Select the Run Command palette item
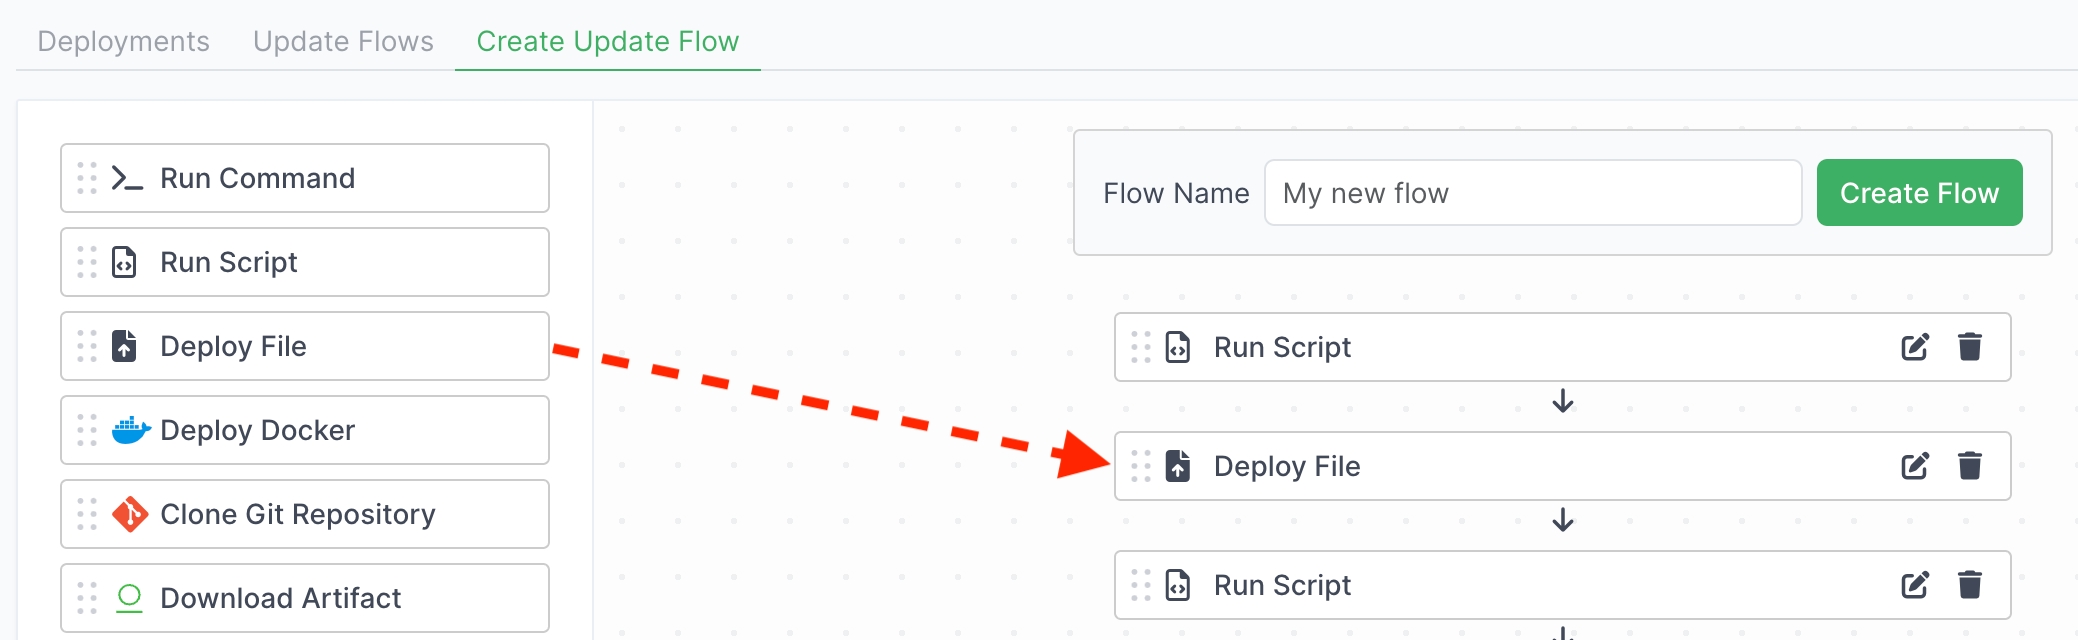This screenshot has height=640, width=2078. pyautogui.click(x=304, y=178)
